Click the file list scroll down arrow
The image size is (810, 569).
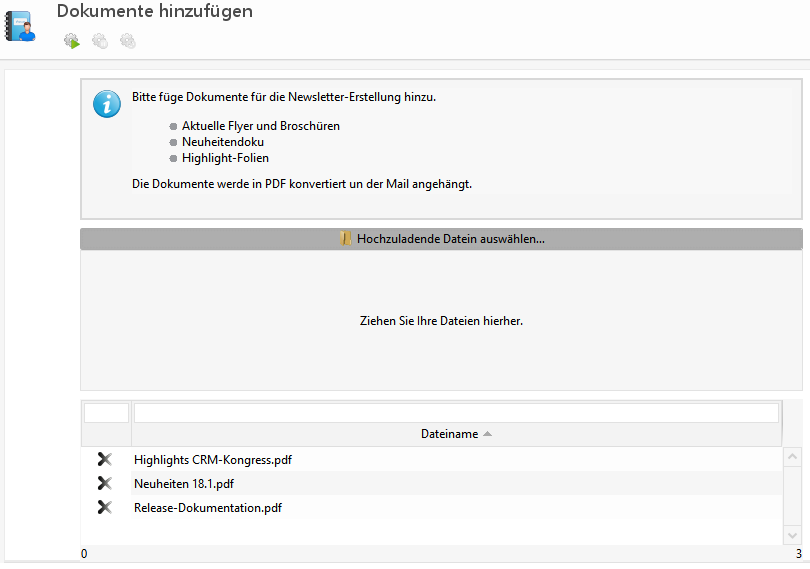792,536
